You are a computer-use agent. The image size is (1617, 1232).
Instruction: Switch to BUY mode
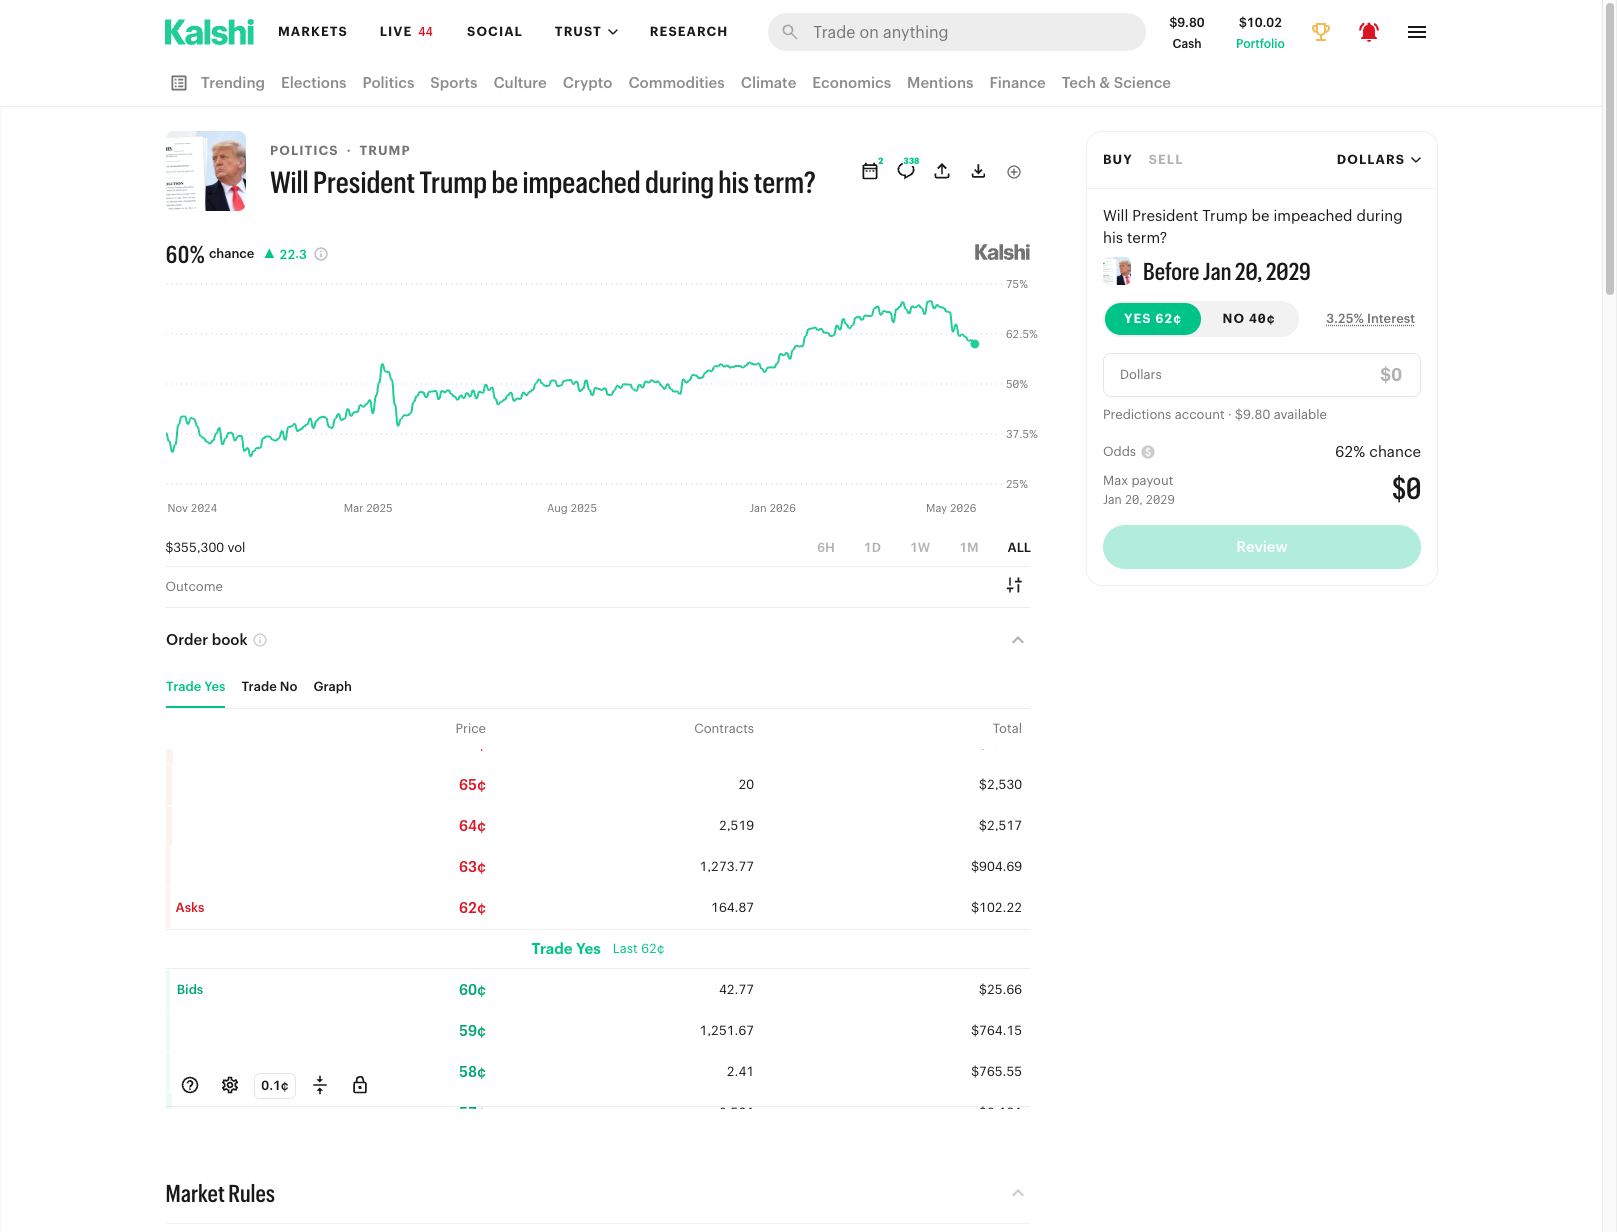[x=1117, y=160]
